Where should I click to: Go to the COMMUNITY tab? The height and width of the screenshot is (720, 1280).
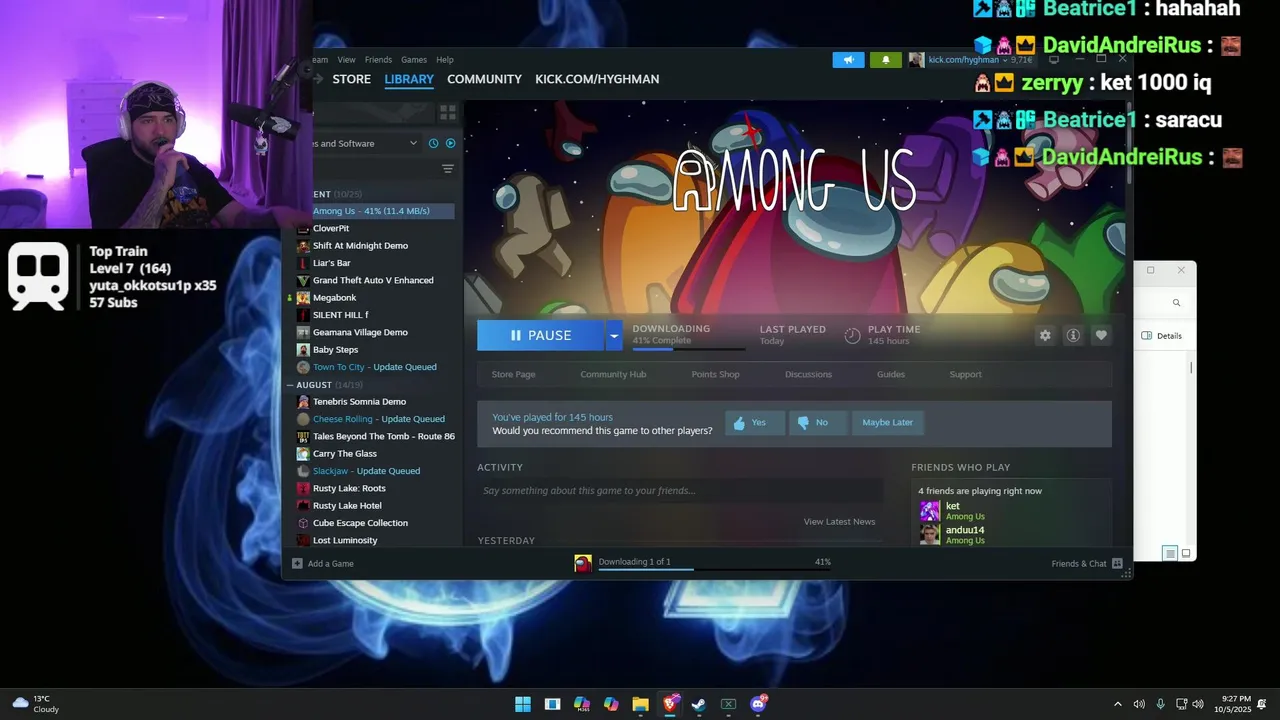click(484, 79)
